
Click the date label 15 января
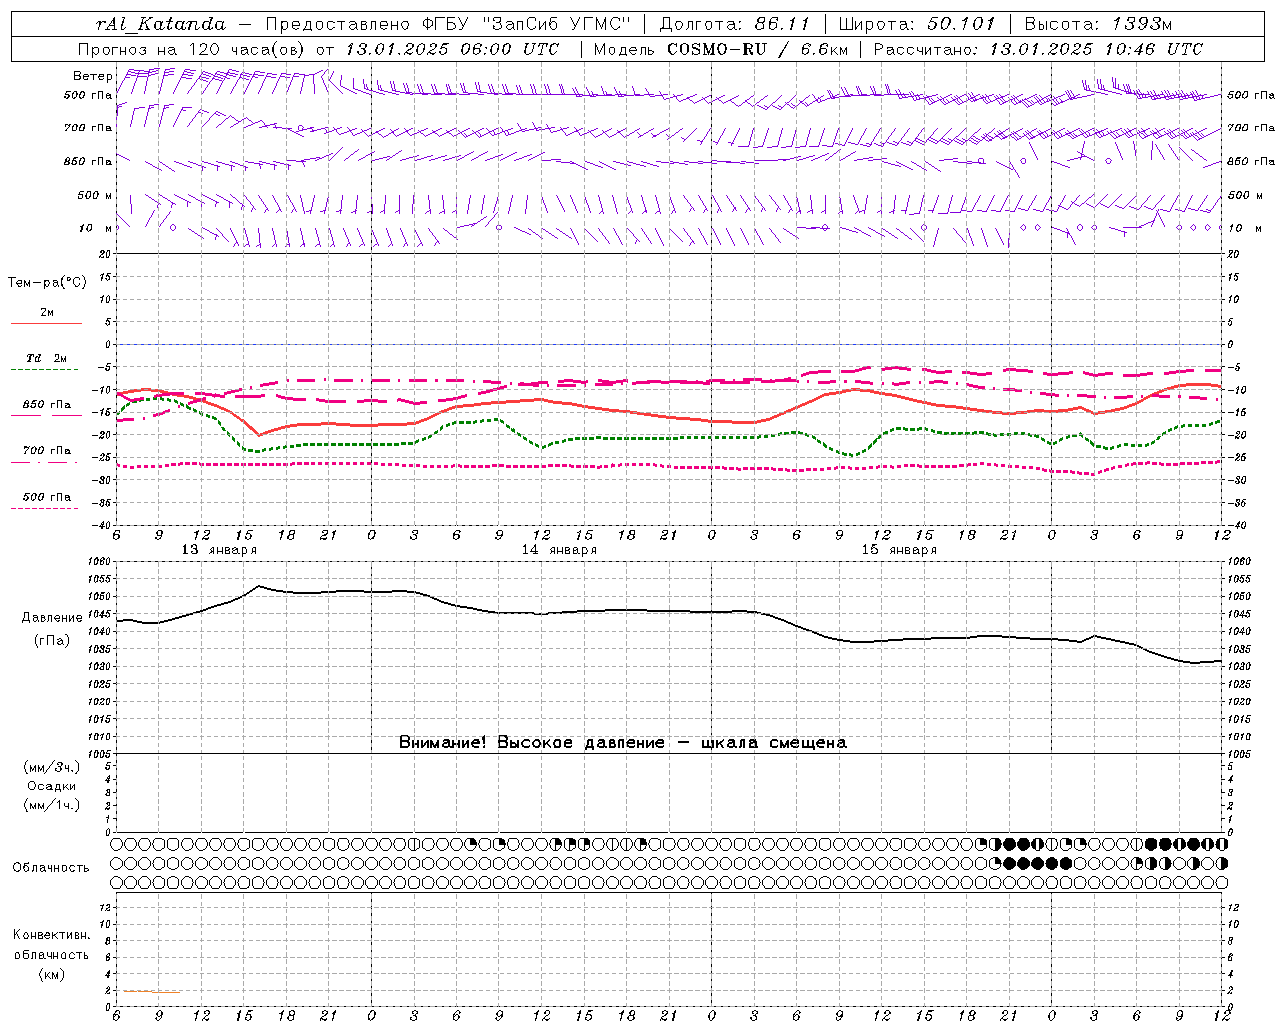point(899,550)
